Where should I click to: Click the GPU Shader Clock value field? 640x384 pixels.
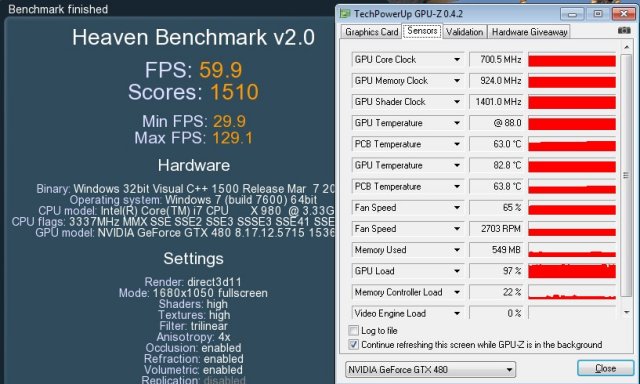click(x=496, y=102)
